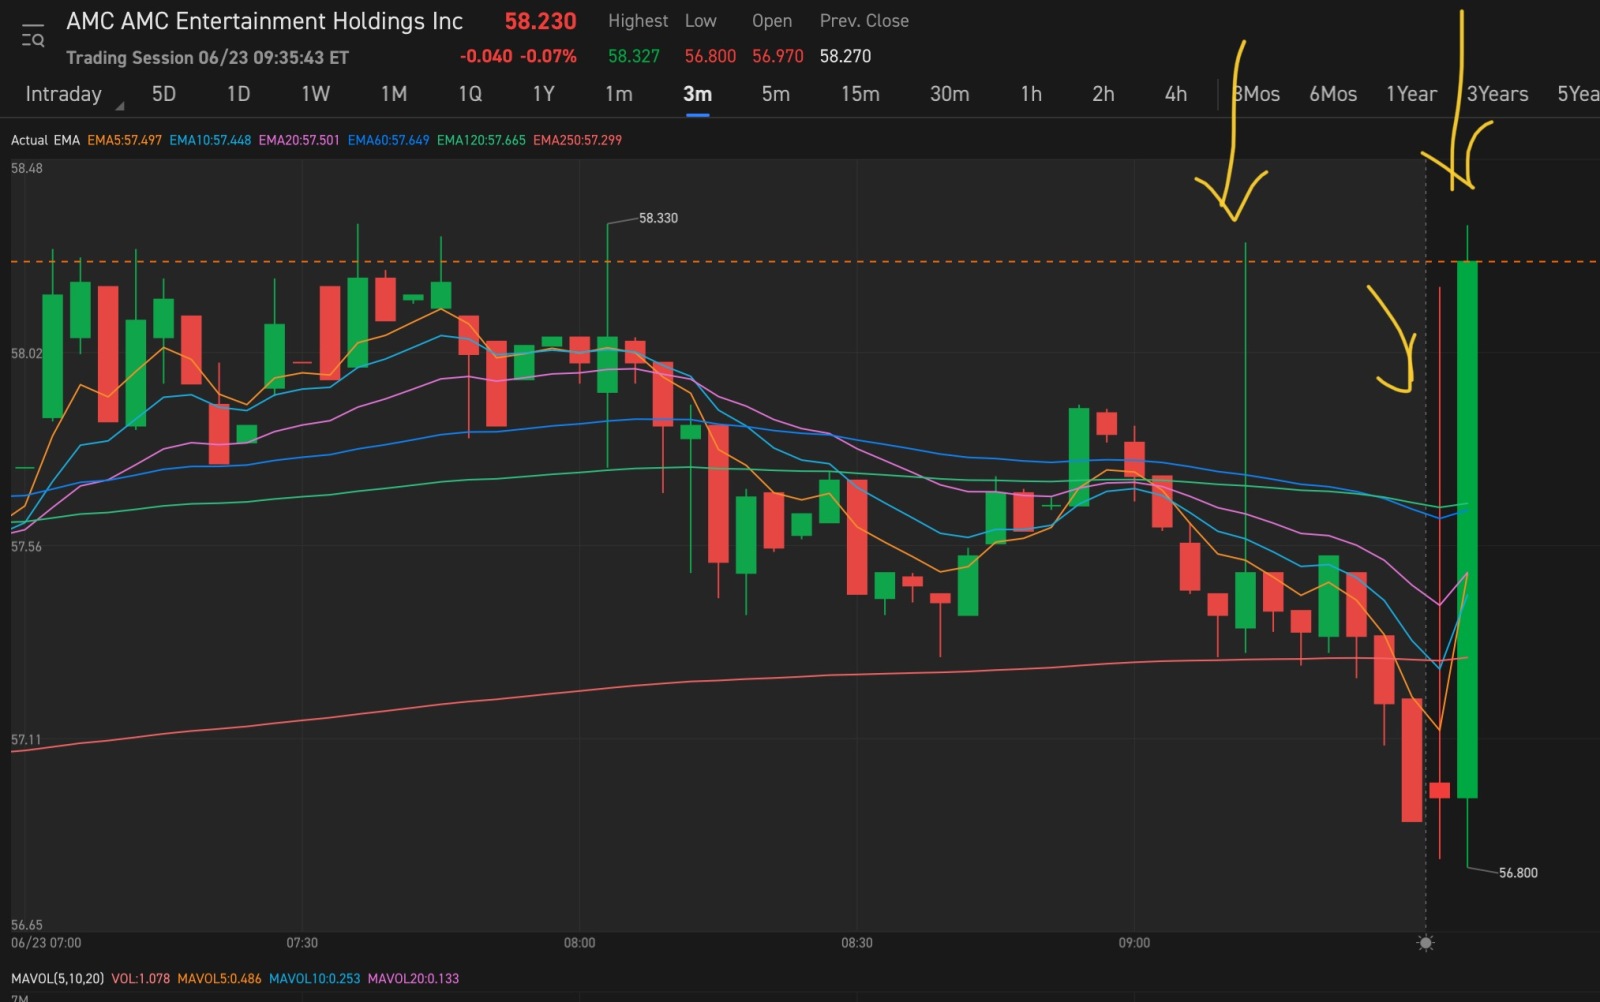Choose the 2h interval
This screenshot has height=1002, width=1600.
click(1103, 94)
